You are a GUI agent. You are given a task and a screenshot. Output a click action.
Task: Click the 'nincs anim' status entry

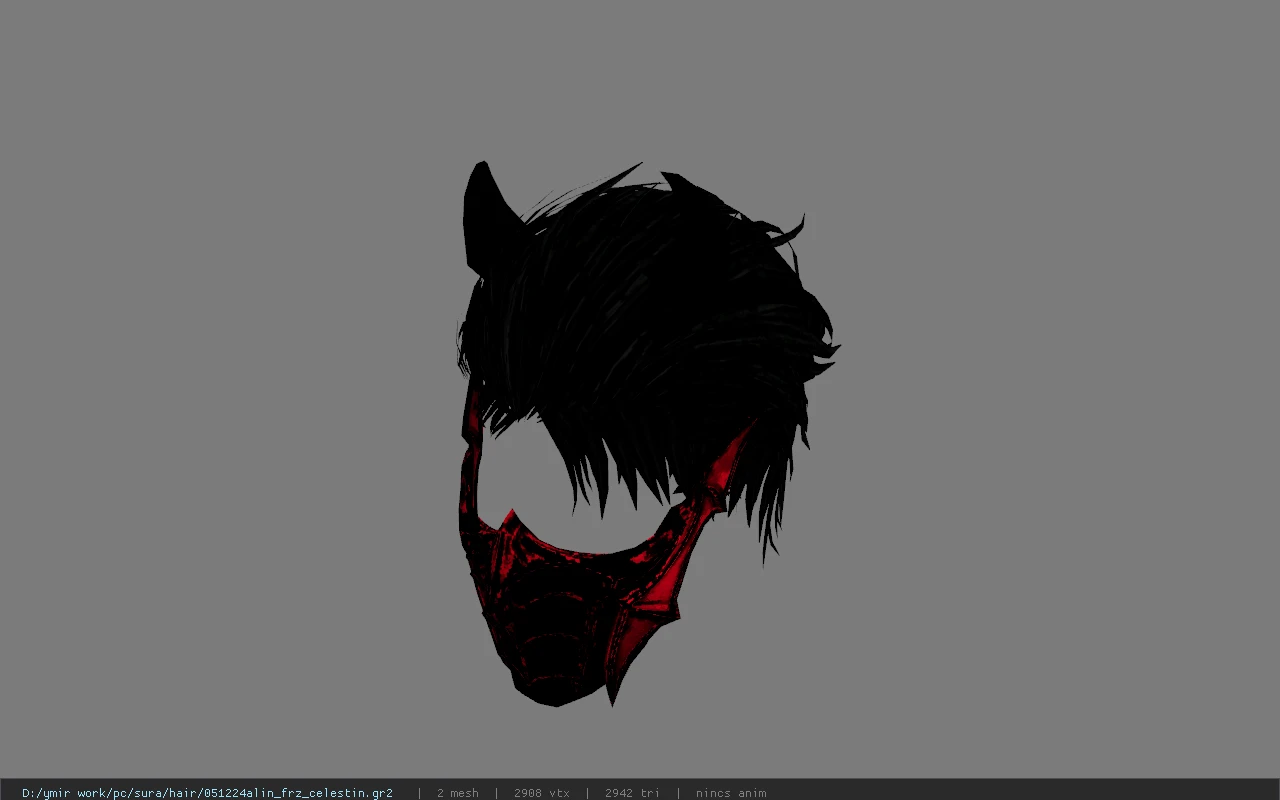pyautogui.click(x=731, y=793)
